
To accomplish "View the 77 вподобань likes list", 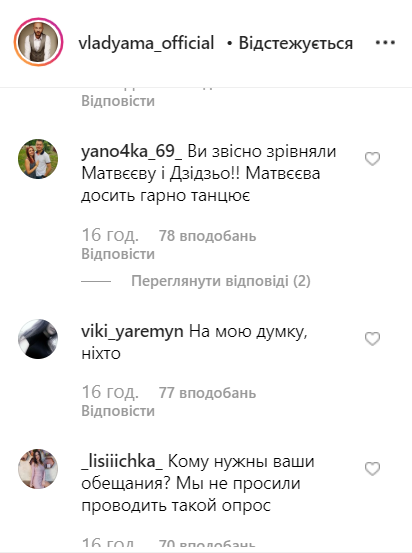I will pyautogui.click(x=207, y=393).
